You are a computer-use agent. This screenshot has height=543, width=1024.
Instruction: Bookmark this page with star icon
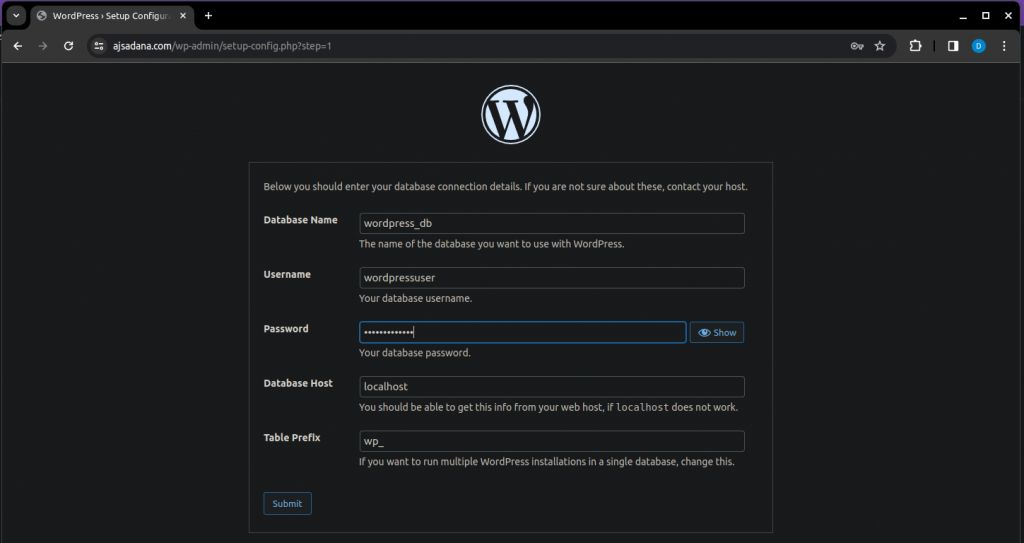click(880, 46)
